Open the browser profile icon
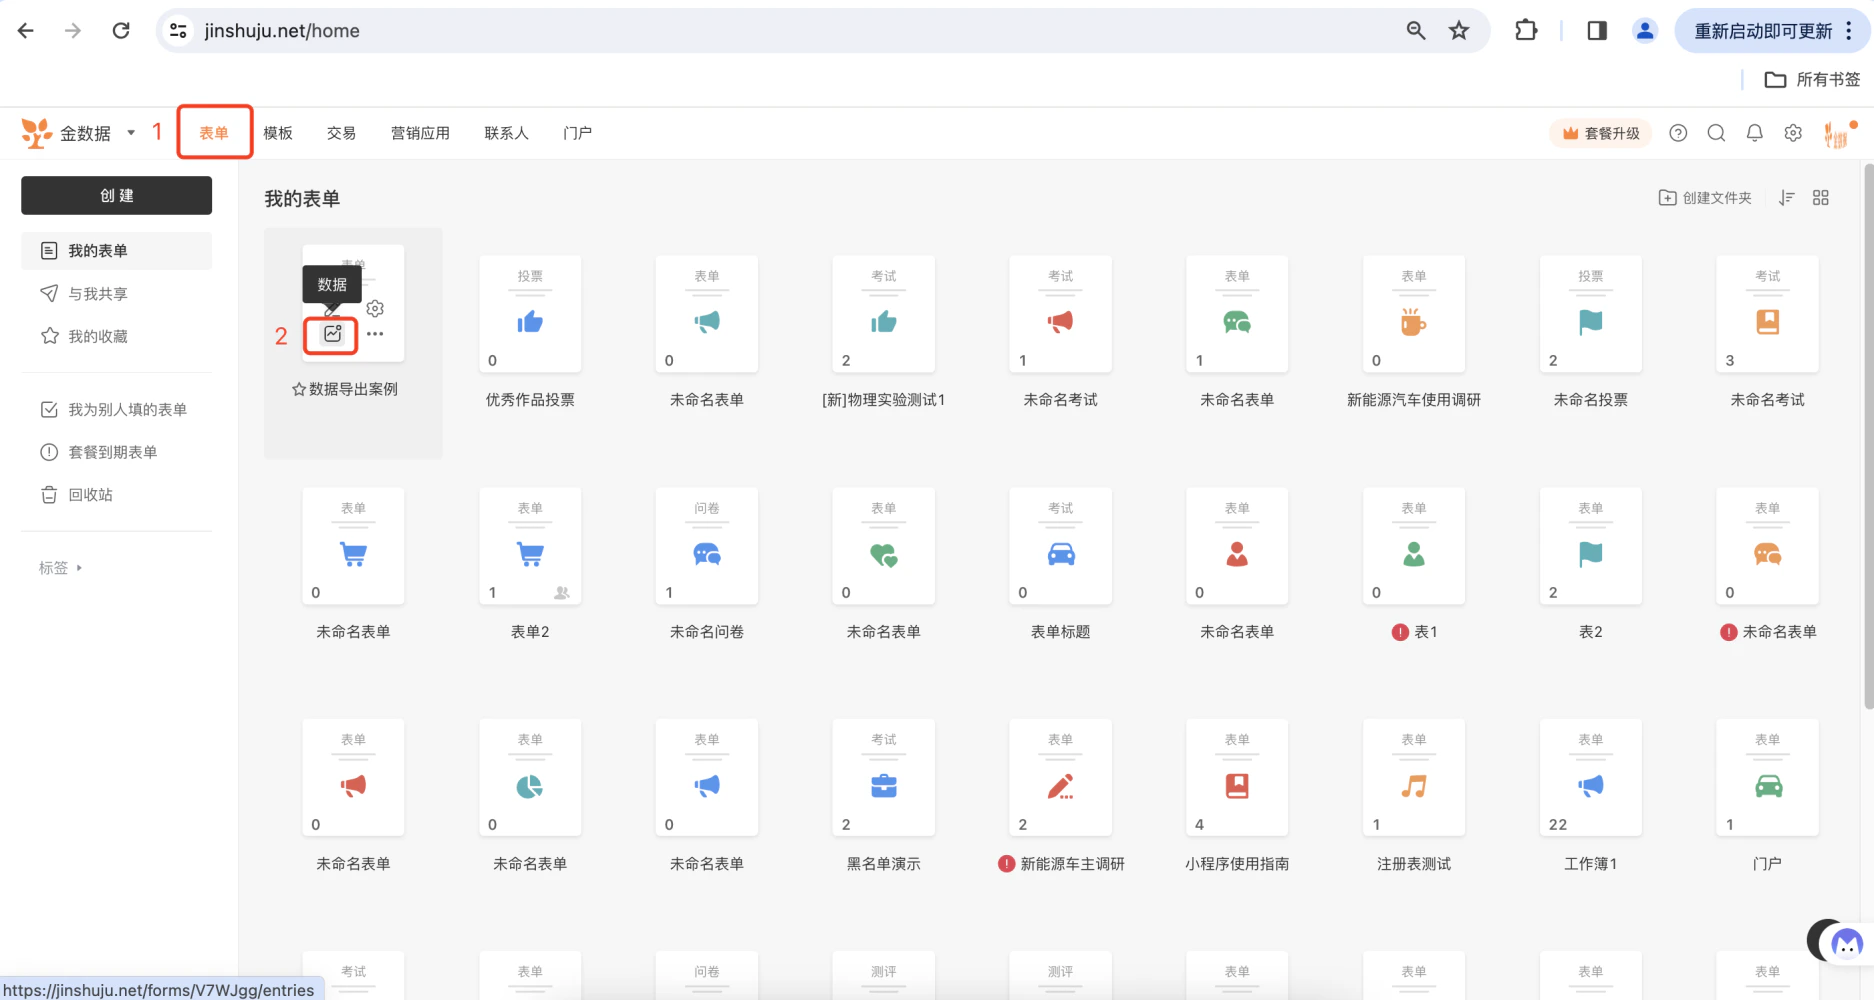 coord(1645,31)
